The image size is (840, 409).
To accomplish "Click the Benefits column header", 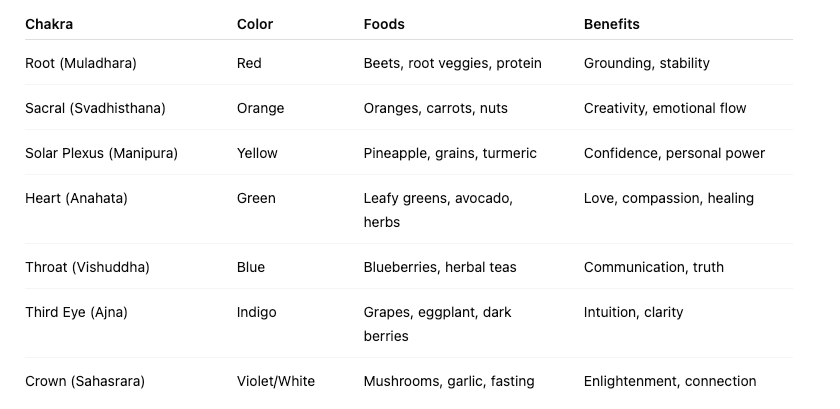I will pyautogui.click(x=612, y=24).
